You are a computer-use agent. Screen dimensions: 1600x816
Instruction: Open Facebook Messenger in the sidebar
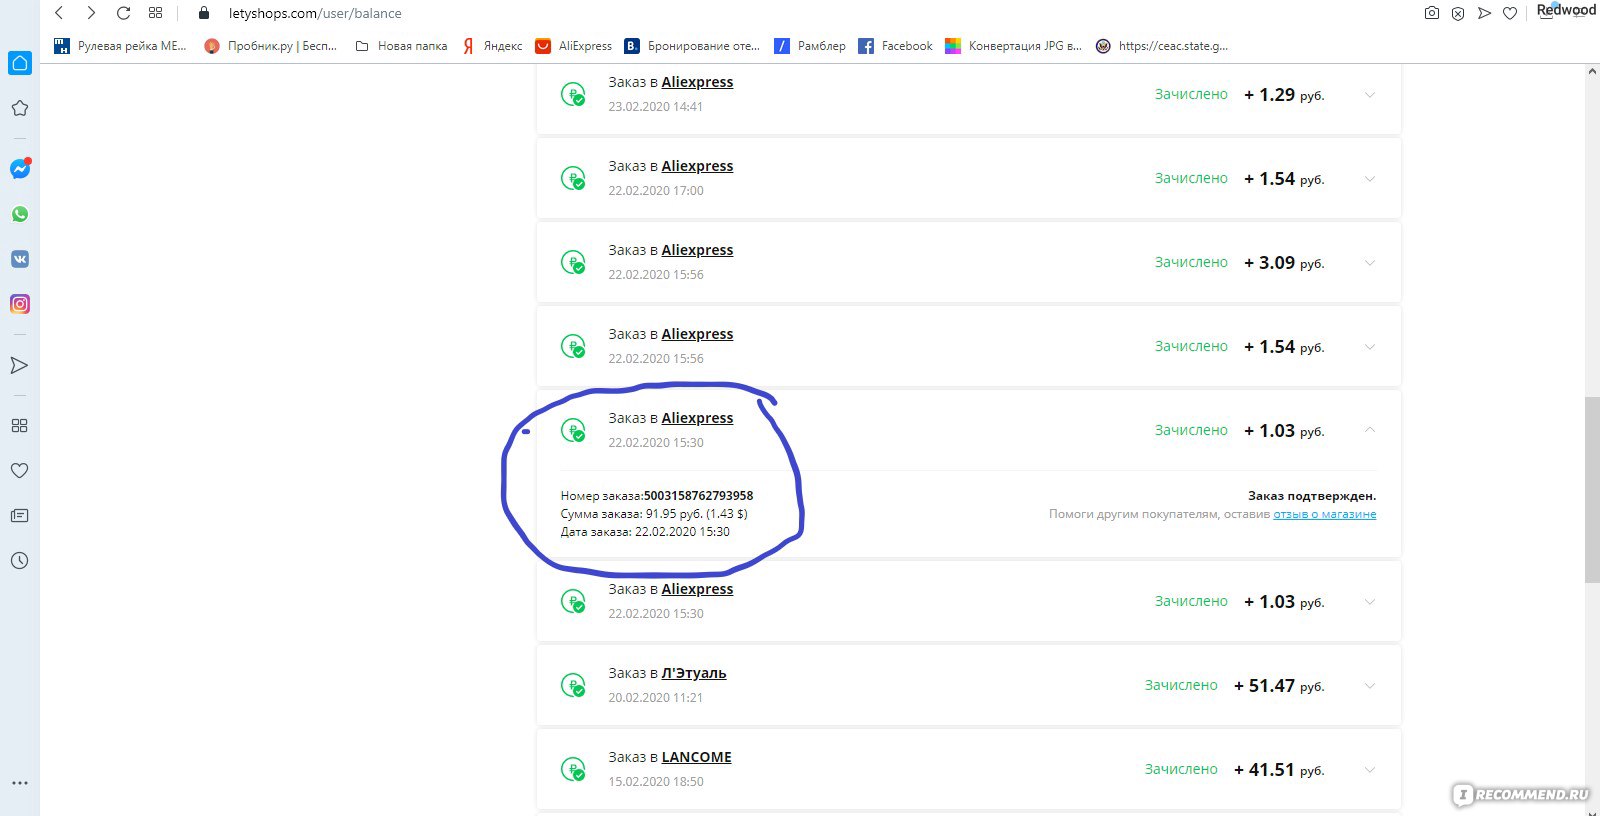20,168
